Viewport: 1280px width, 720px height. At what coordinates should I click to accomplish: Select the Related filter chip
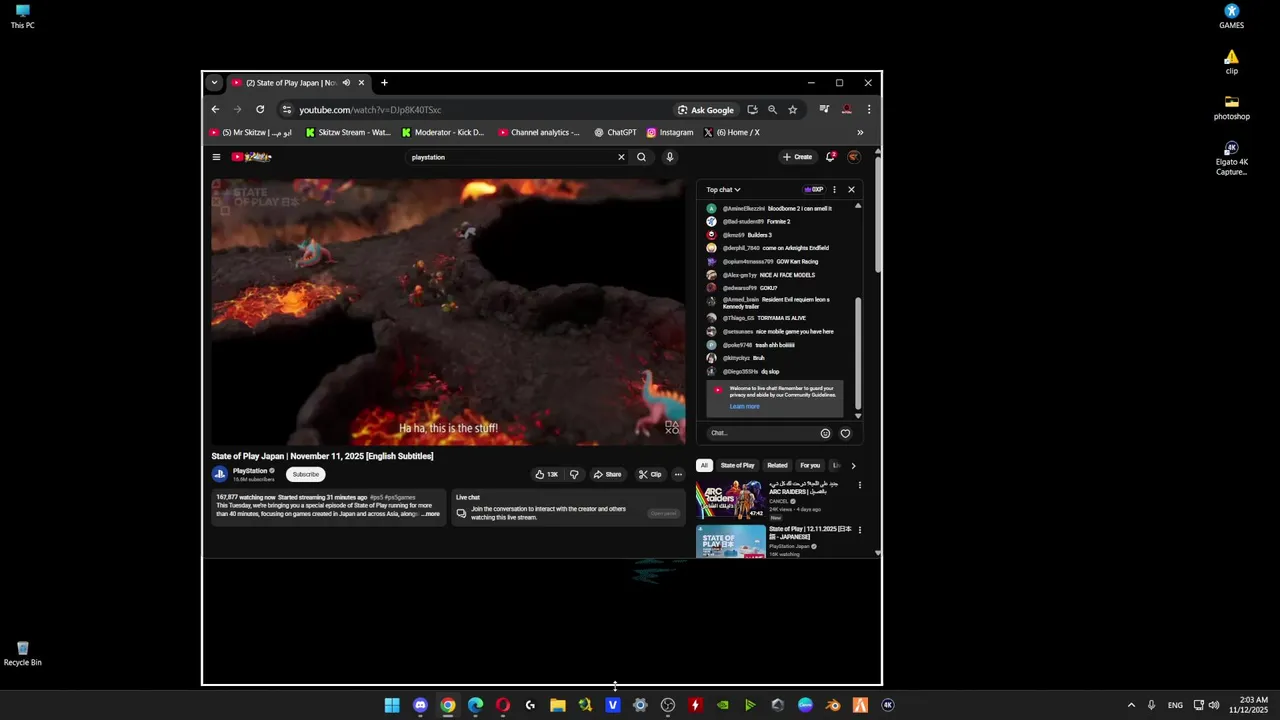pyautogui.click(x=777, y=465)
